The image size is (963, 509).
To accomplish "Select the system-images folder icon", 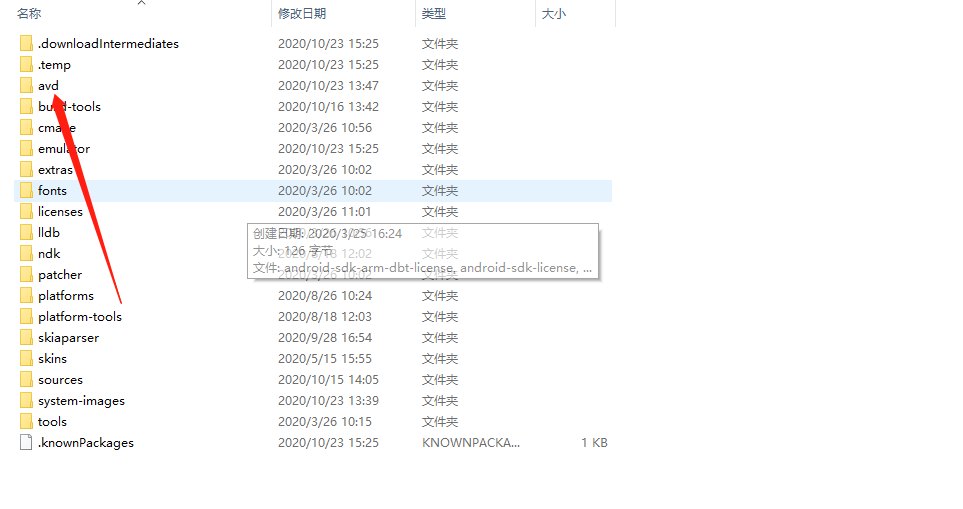I will (x=26, y=400).
